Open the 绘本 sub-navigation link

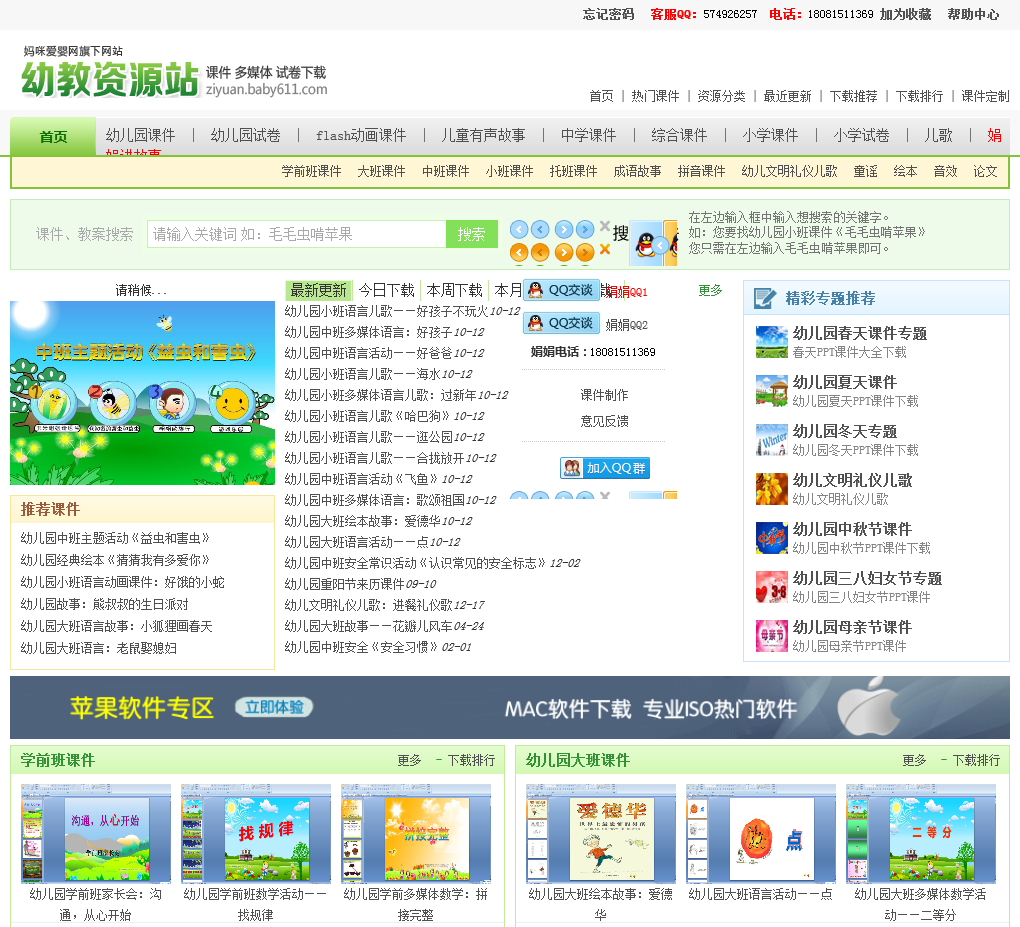coord(906,172)
